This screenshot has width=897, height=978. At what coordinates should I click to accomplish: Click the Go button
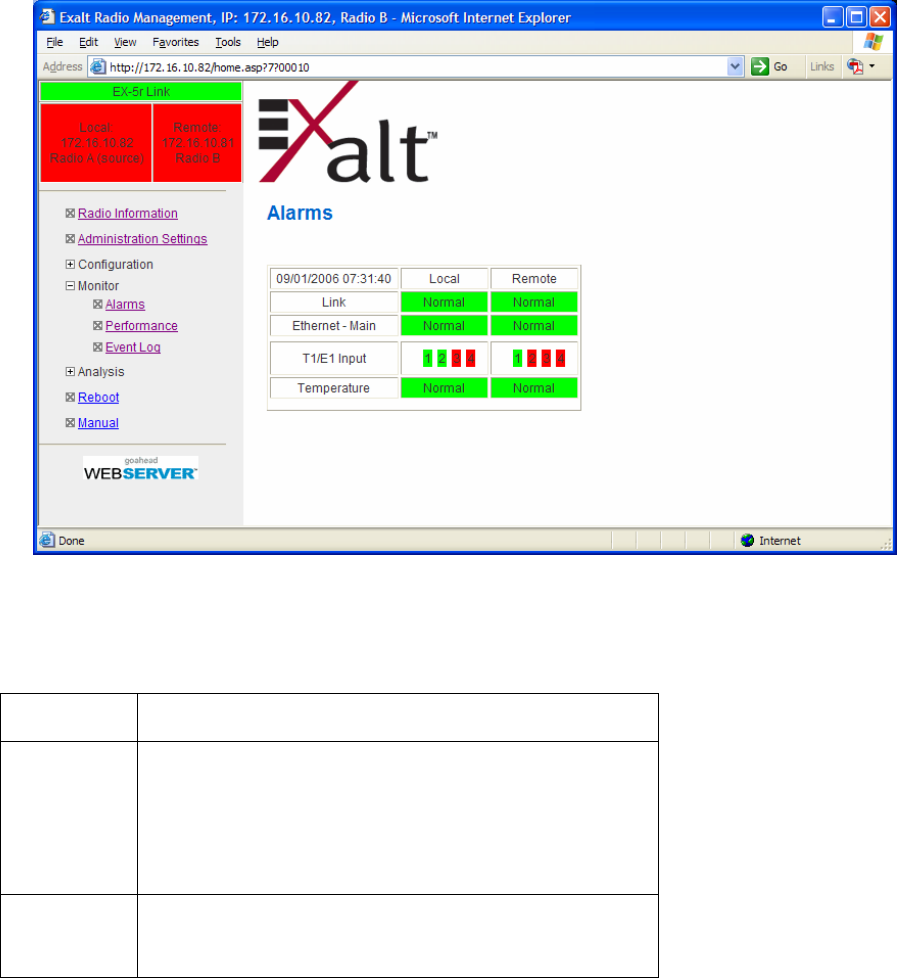[x=770, y=67]
